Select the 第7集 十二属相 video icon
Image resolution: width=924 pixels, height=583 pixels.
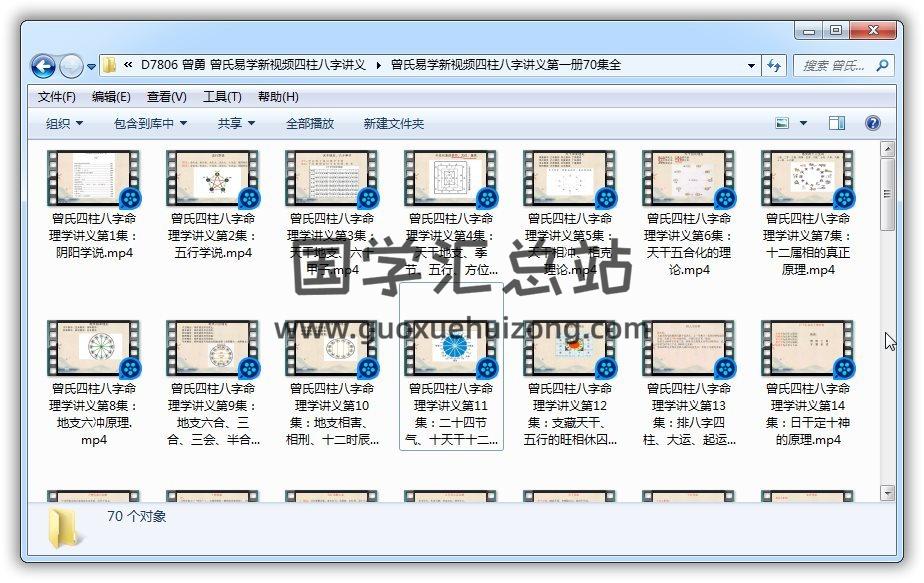point(808,179)
